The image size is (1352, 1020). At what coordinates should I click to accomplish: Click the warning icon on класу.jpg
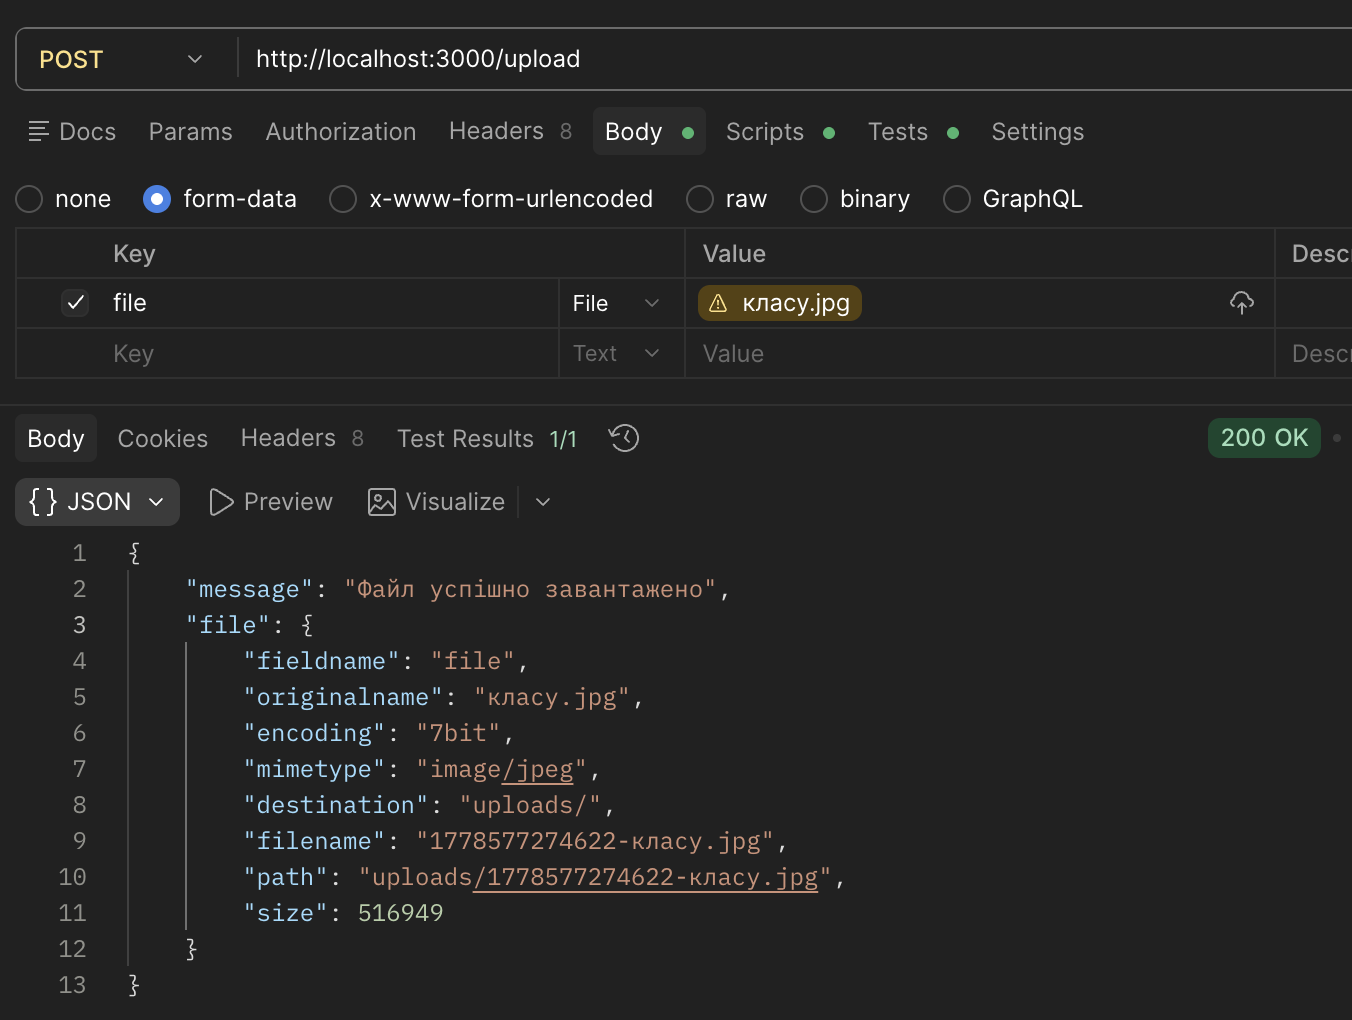coord(718,303)
